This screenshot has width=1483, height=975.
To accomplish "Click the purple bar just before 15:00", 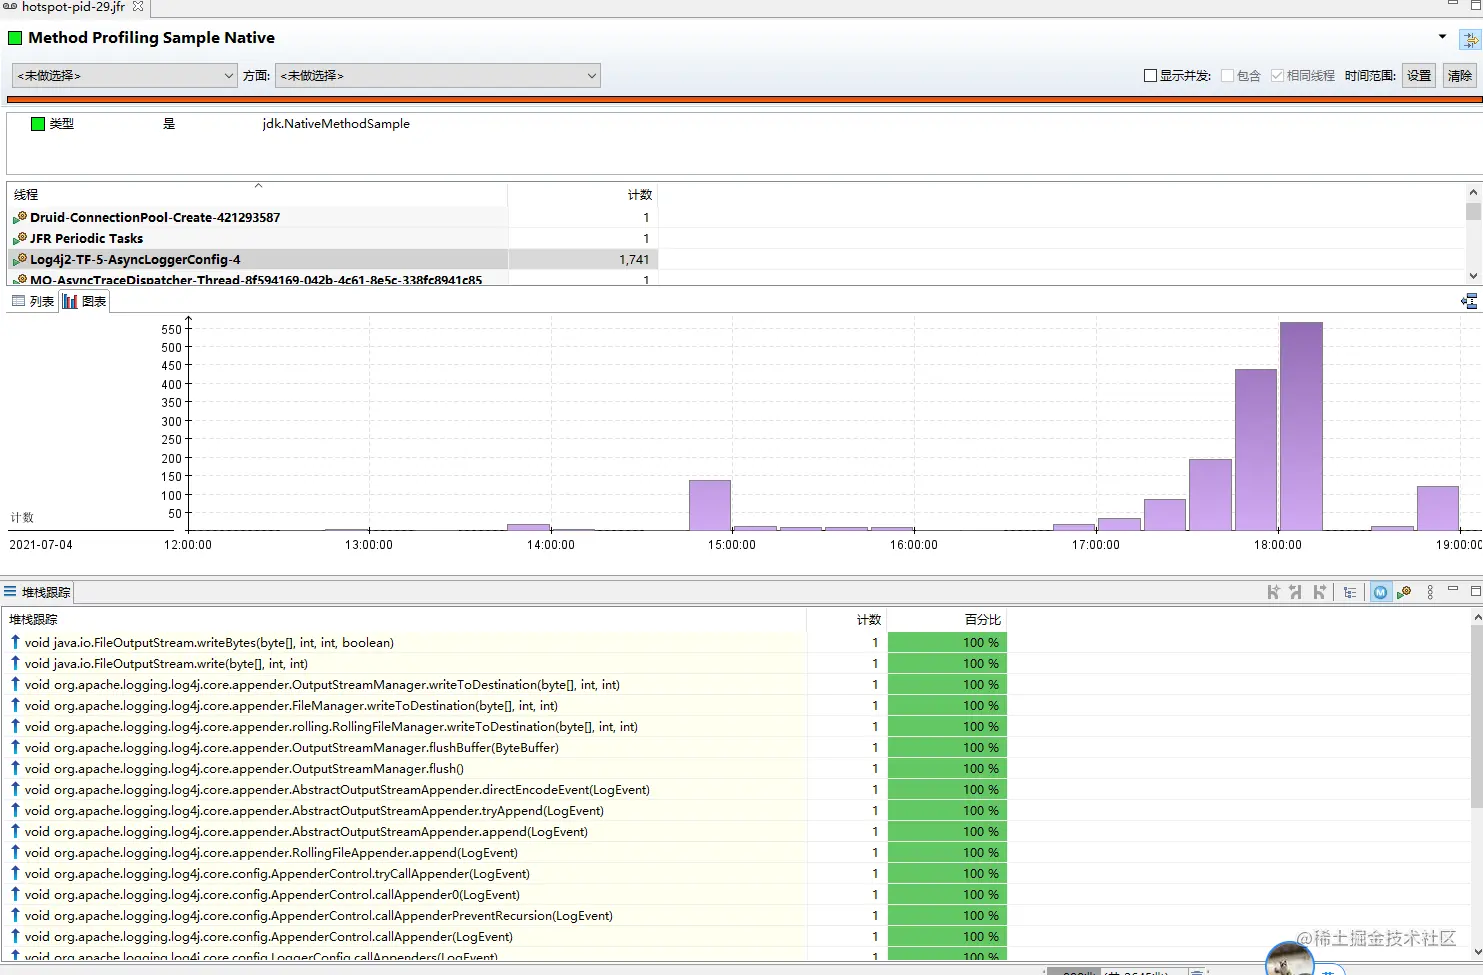I will pos(710,505).
